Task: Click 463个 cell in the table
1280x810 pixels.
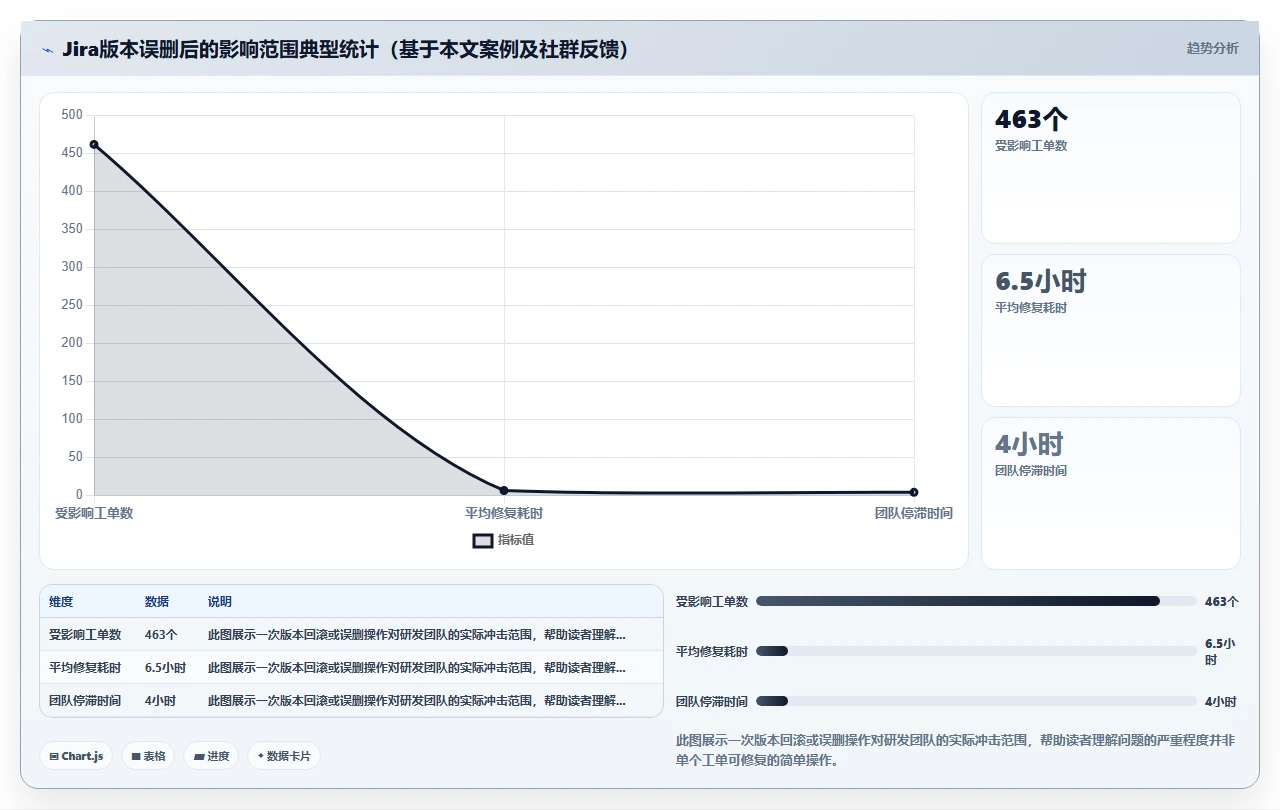Action: tap(161, 634)
